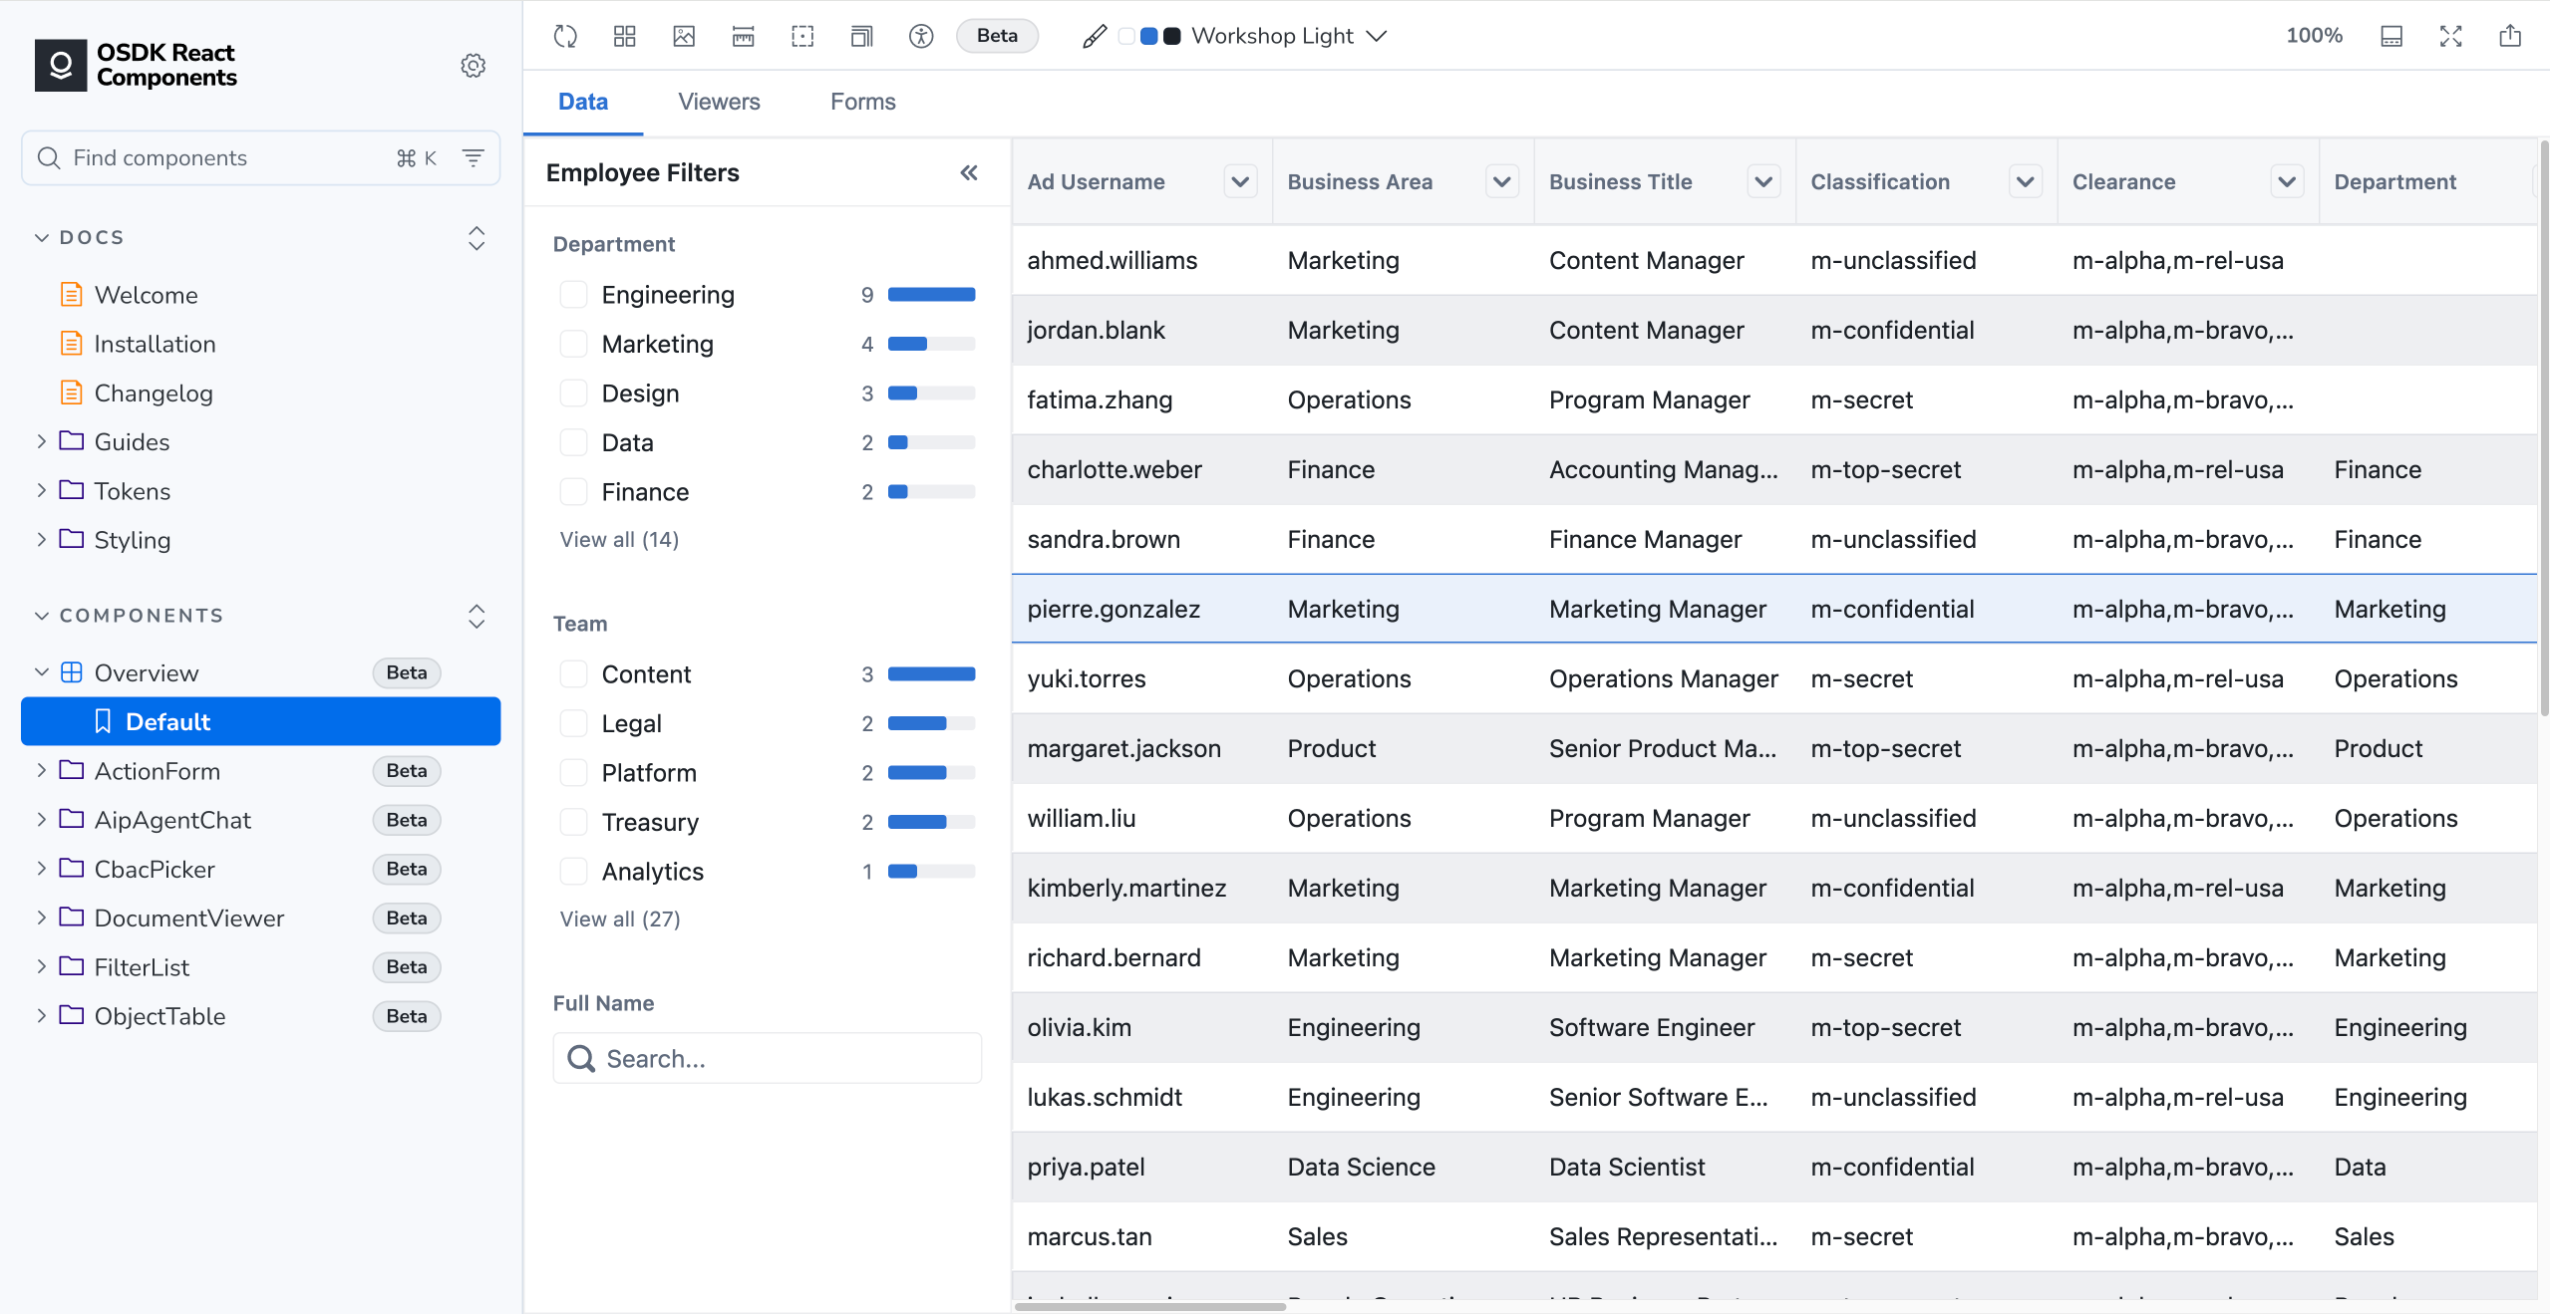Viewport: 2550px width, 1314px height.
Task: Toggle the grid view toolbar icon
Action: pyautogui.click(x=624, y=36)
